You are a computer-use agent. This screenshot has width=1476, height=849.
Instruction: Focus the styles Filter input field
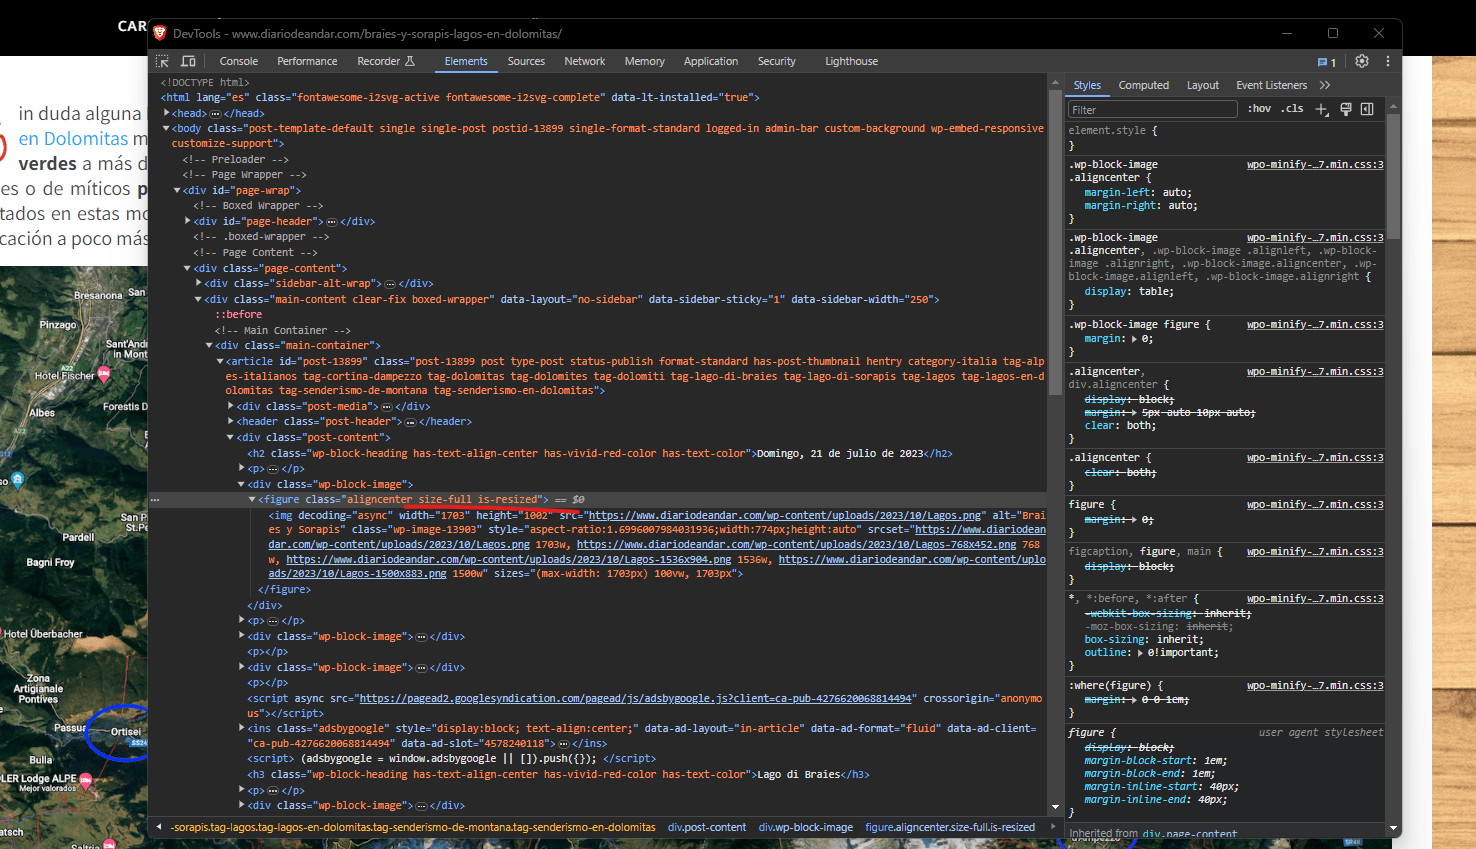click(1153, 109)
